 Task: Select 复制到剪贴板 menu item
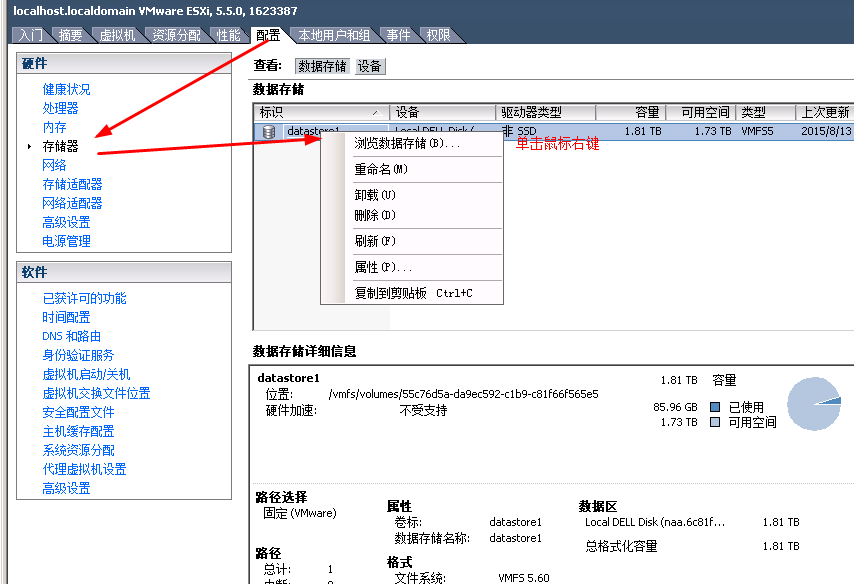(x=413, y=293)
